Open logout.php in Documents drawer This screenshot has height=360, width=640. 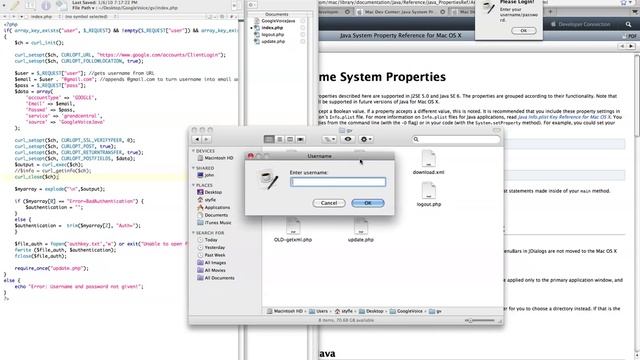[269, 35]
